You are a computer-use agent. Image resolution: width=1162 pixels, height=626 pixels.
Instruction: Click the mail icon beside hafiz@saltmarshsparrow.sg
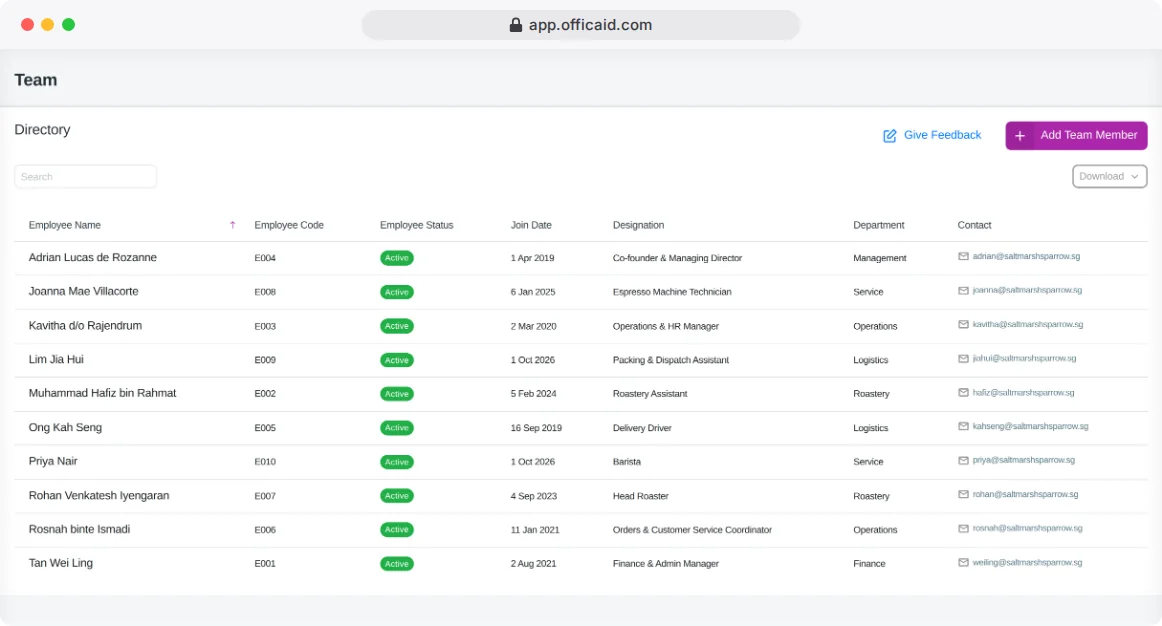tap(963, 393)
